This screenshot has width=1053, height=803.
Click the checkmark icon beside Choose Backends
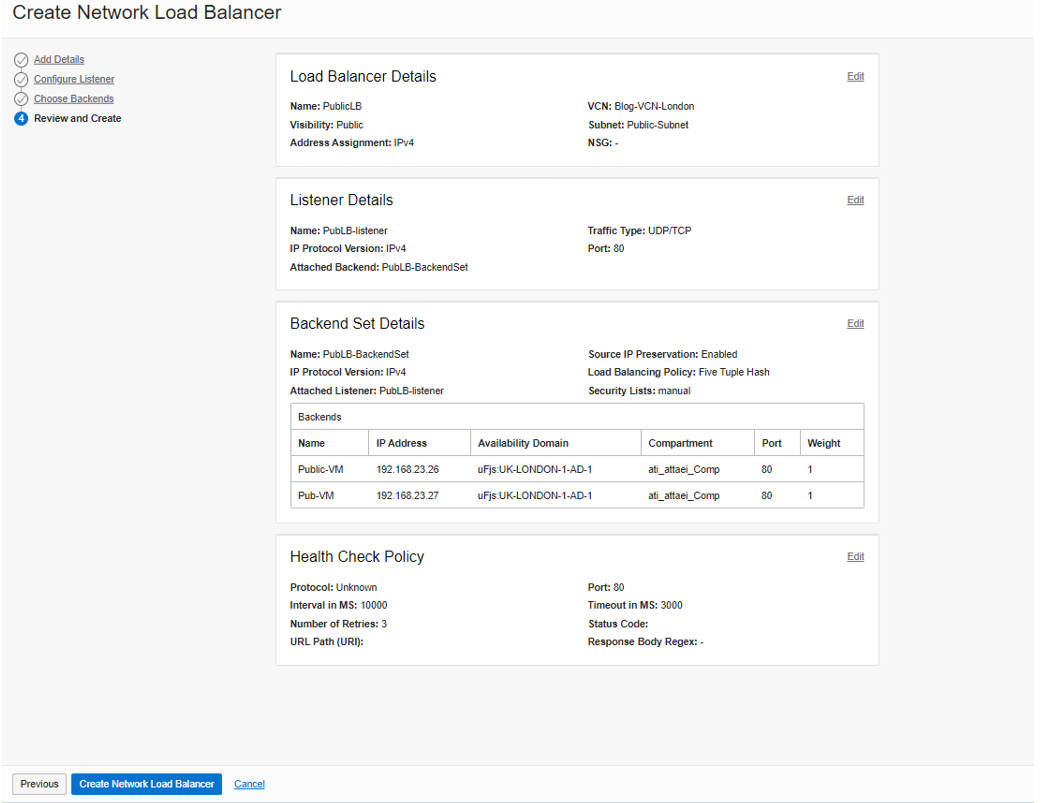coord(21,99)
